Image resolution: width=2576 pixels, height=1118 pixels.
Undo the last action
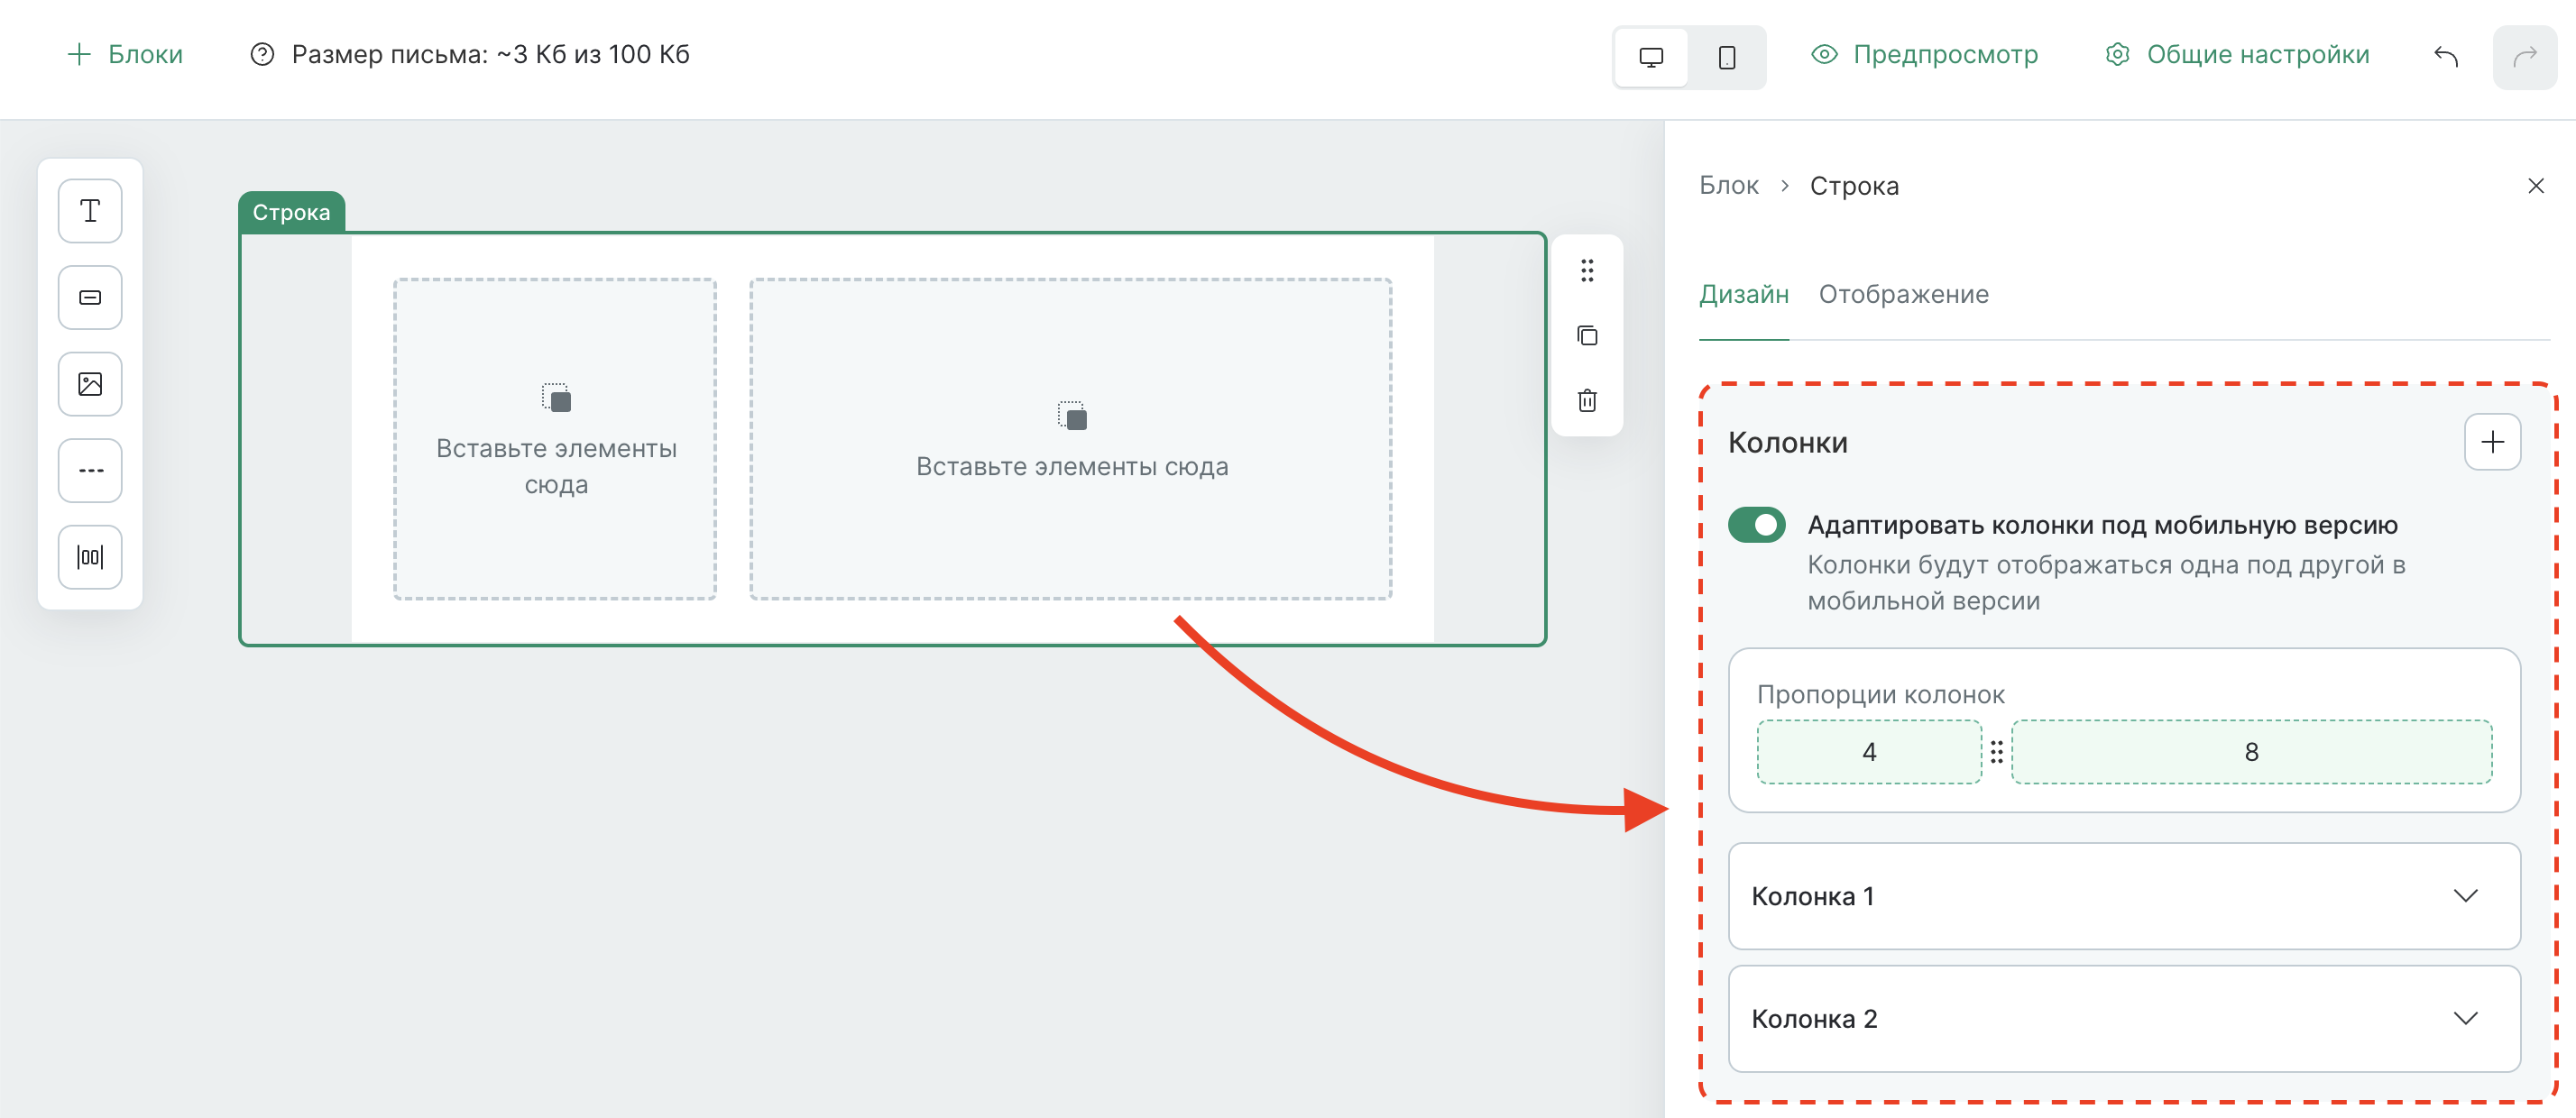pyautogui.click(x=2447, y=57)
